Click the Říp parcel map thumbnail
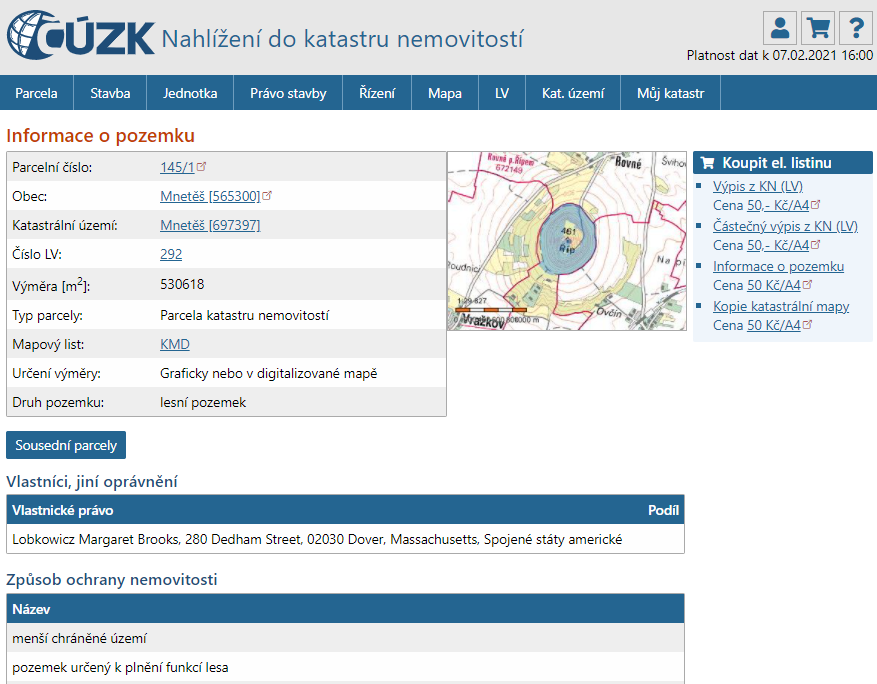This screenshot has height=684, width=877. click(x=567, y=240)
